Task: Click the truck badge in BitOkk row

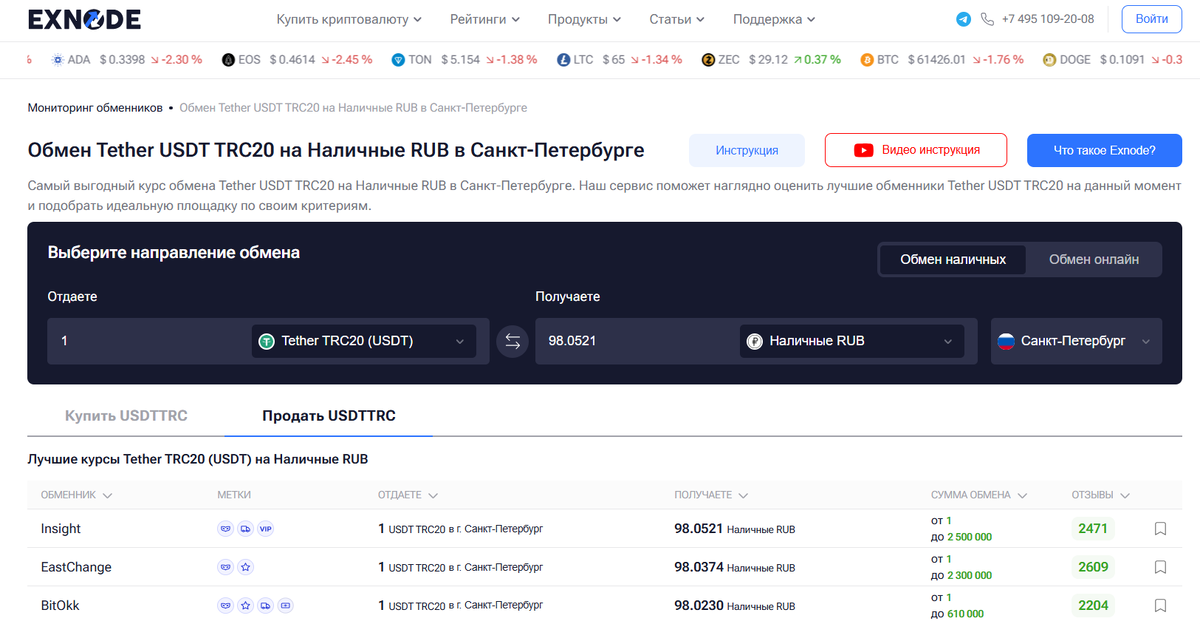Action: pos(265,605)
